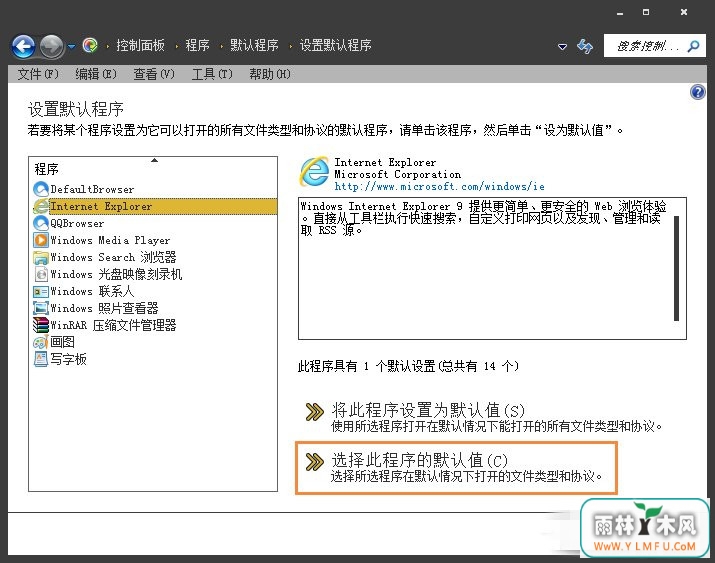Click the Control Panel icon in address bar
The width and height of the screenshot is (715, 563).
[x=90, y=45]
